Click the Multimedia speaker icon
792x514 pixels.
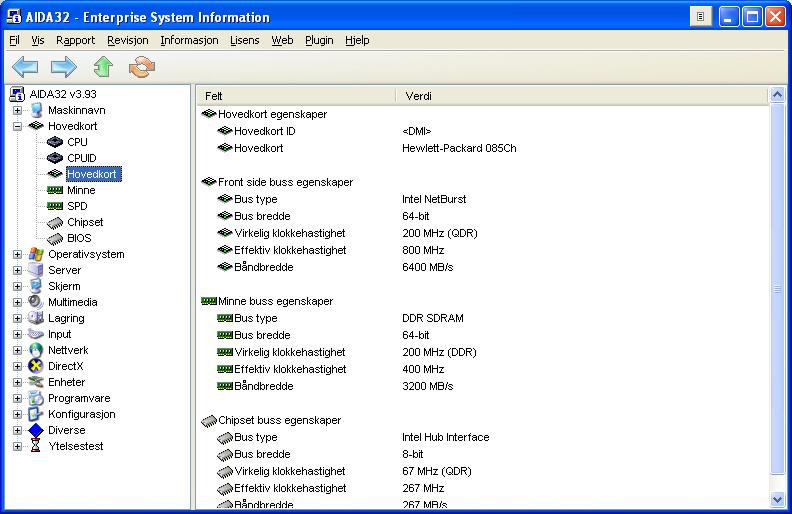point(36,302)
